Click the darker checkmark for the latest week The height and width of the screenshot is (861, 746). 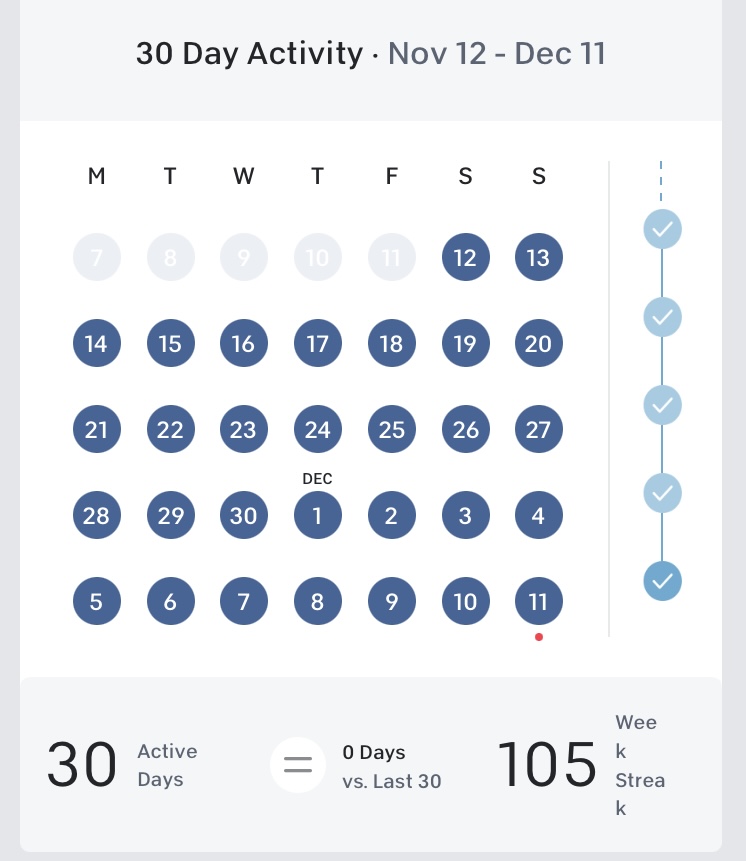click(662, 581)
